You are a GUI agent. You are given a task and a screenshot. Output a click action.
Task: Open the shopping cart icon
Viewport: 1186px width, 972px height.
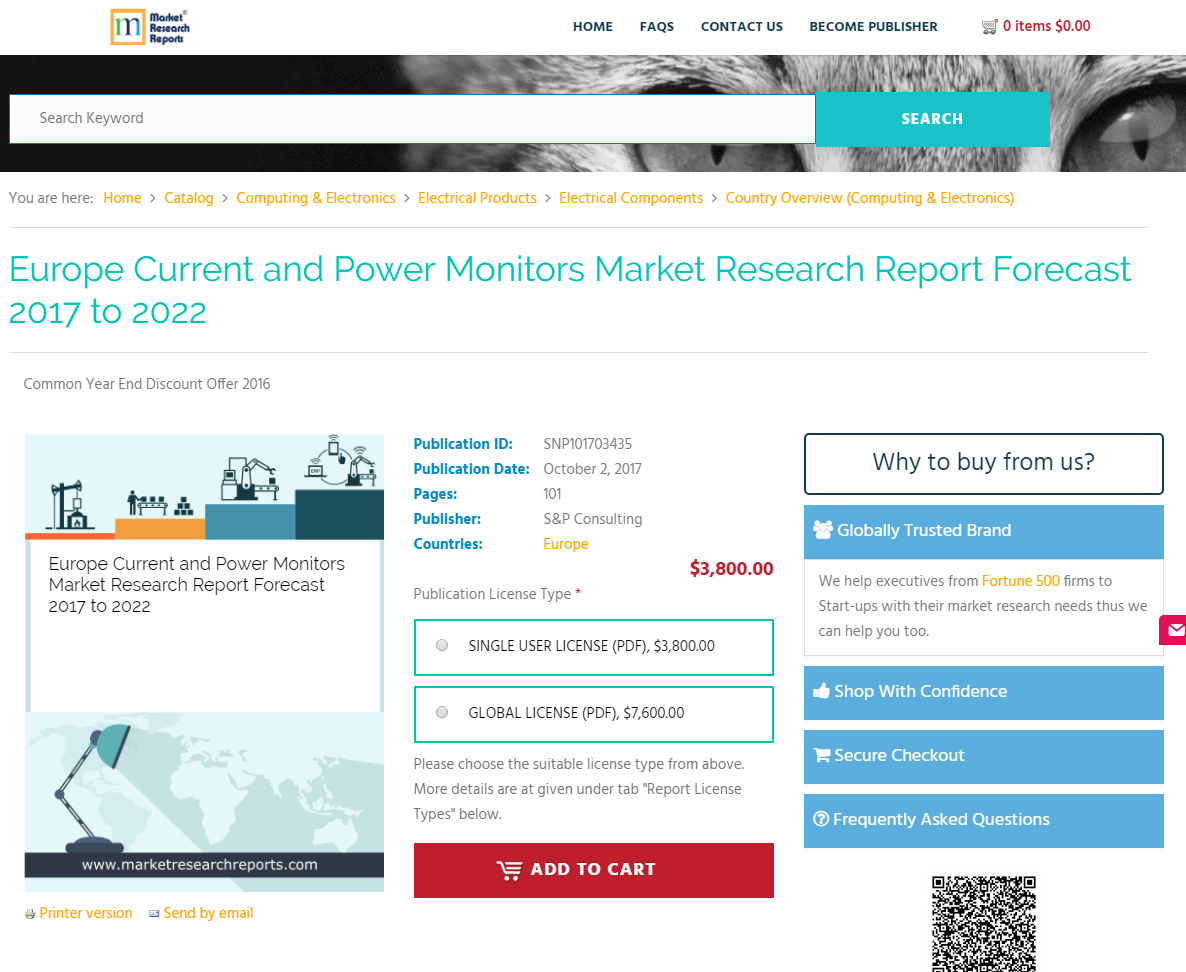[x=990, y=27]
